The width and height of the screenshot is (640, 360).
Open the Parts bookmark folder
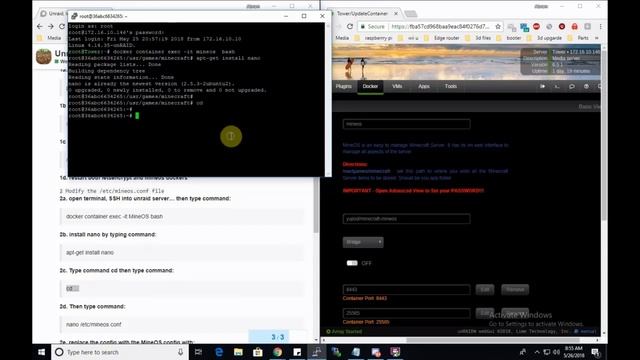(579, 38)
